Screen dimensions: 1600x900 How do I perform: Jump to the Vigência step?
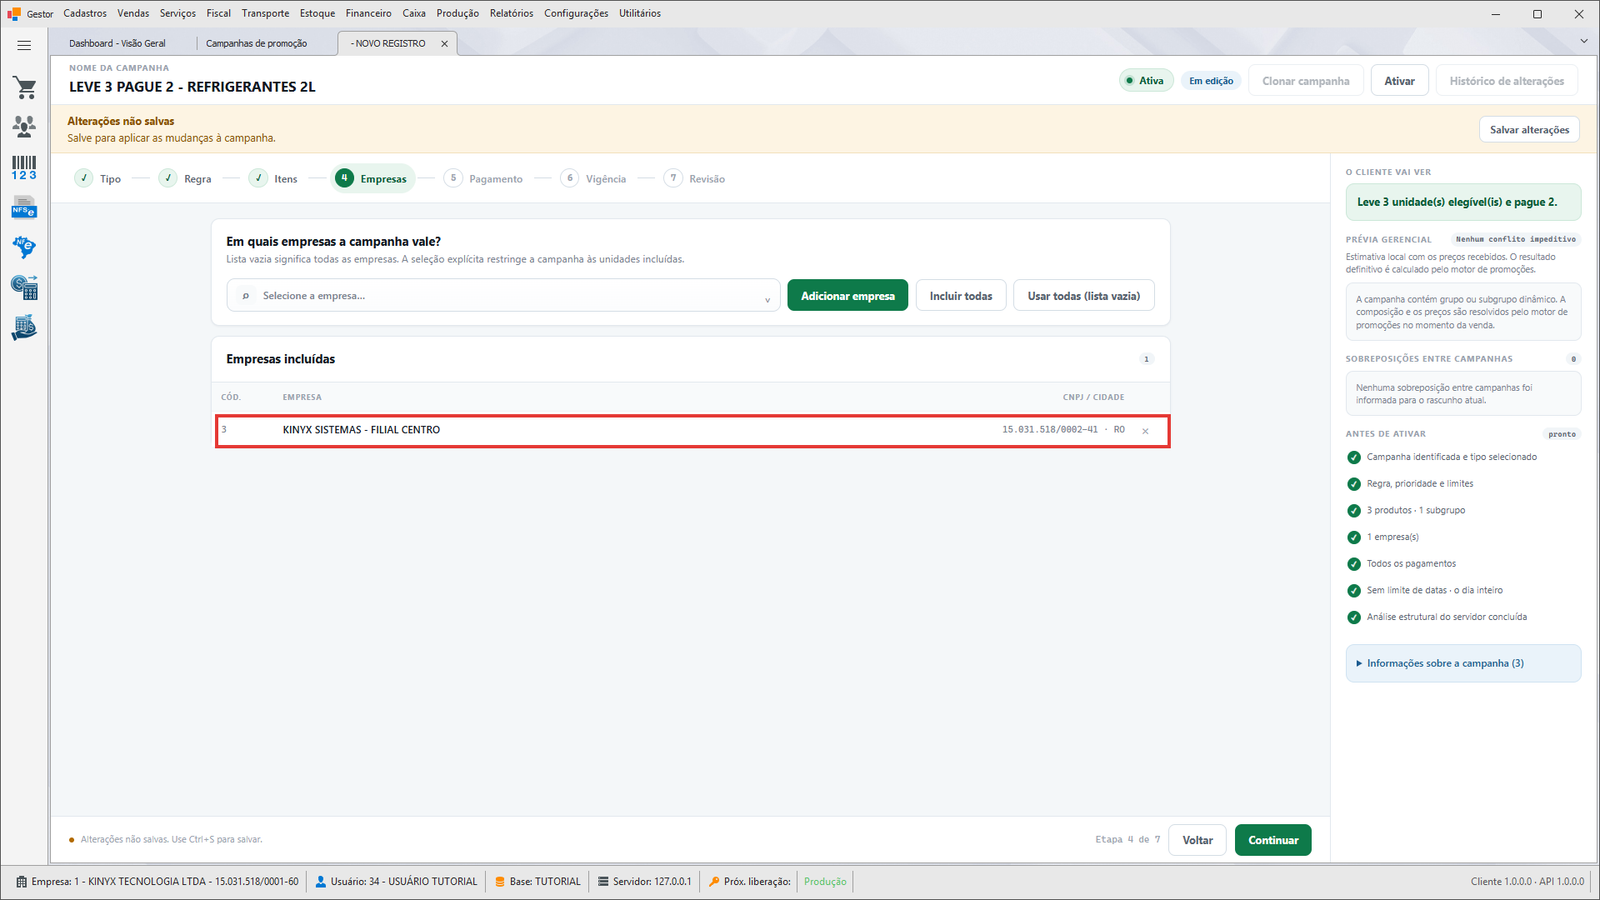click(x=594, y=179)
